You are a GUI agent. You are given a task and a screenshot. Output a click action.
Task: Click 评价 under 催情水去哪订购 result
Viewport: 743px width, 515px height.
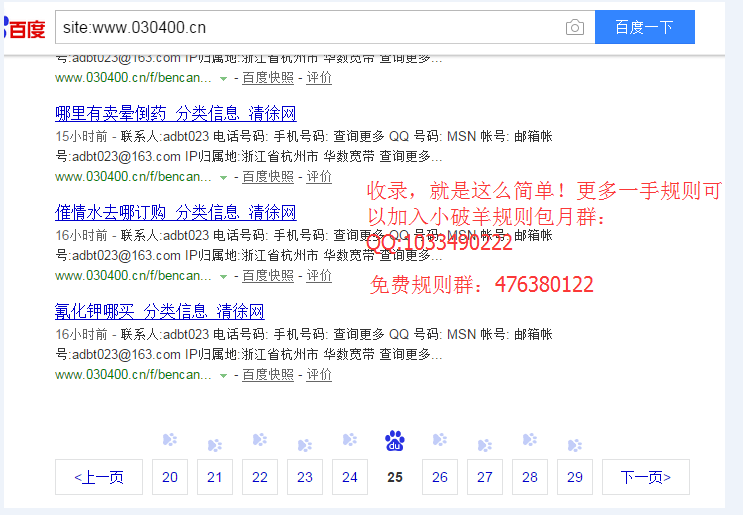(x=319, y=276)
